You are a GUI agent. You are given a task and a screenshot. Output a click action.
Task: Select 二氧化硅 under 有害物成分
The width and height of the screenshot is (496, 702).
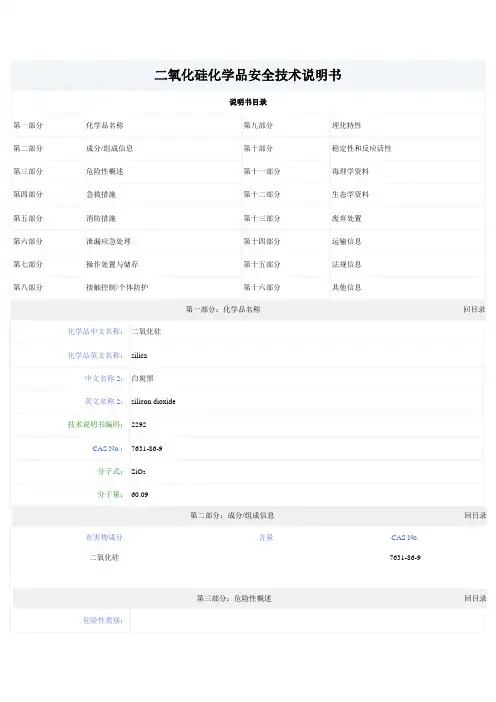pyautogui.click(x=104, y=557)
